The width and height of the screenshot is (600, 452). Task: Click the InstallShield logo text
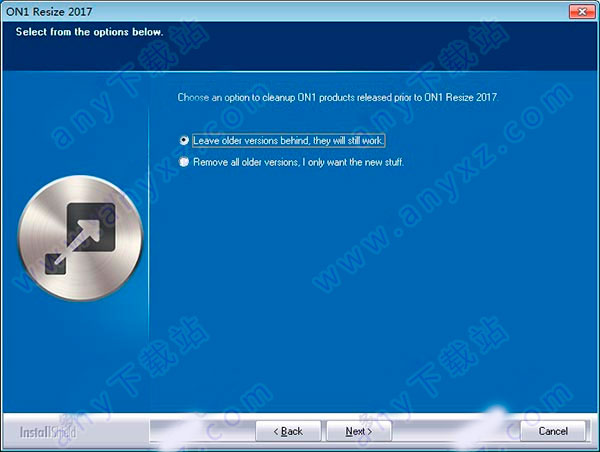48,432
